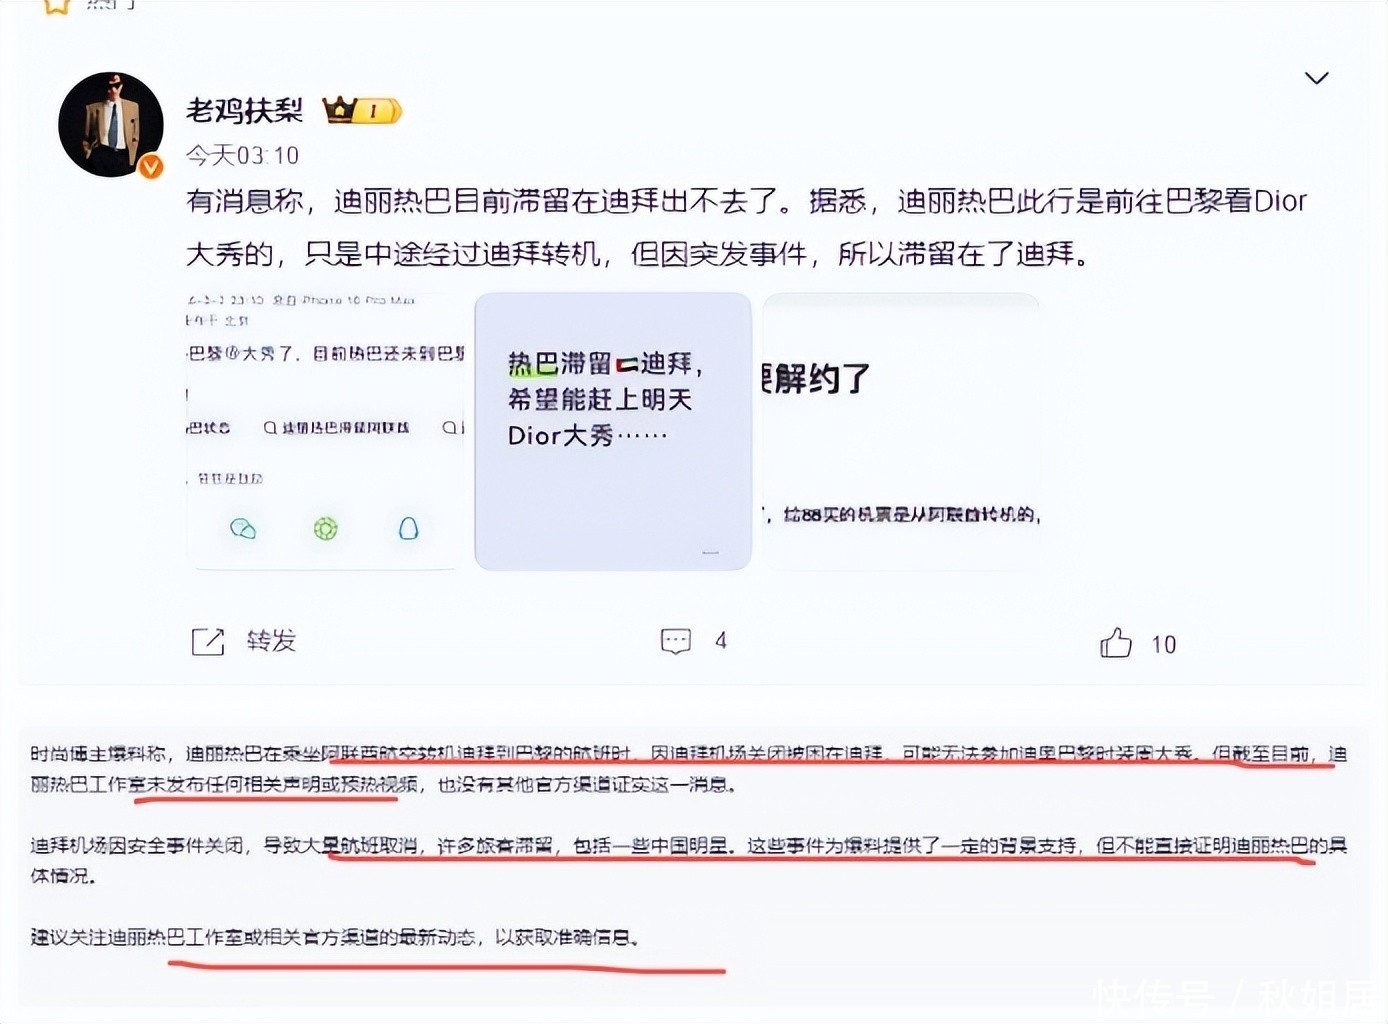Open the gold crown membership badge

362,110
